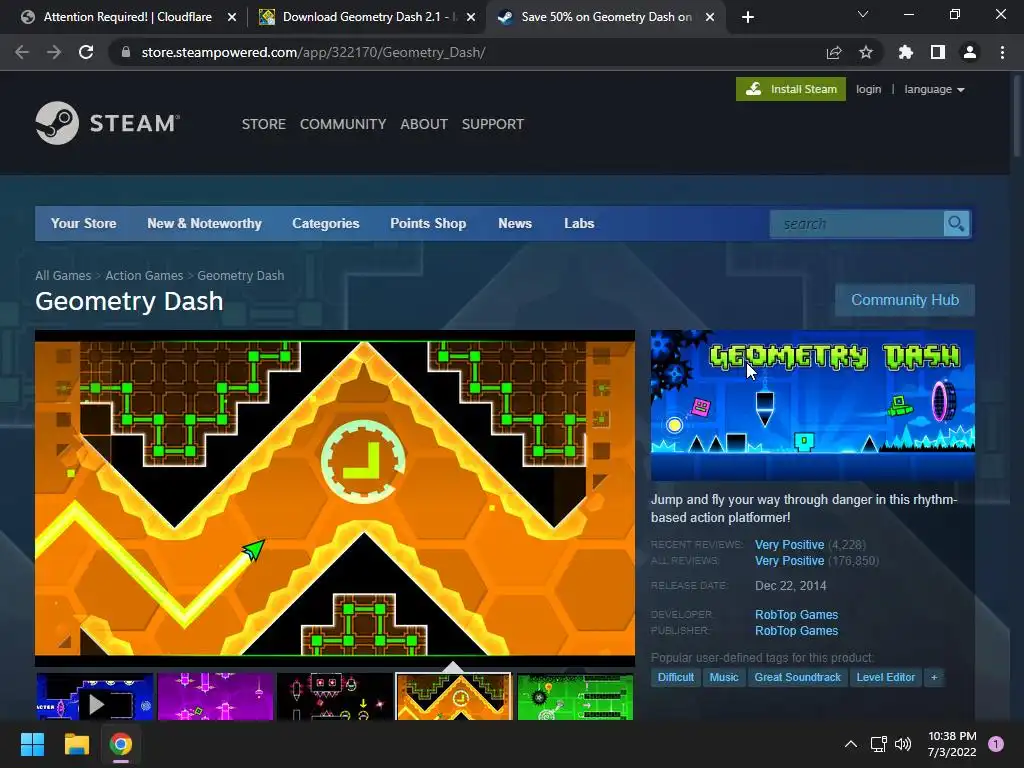Expand more tags with the plus button
Image resolution: width=1024 pixels, height=768 pixels.
click(934, 677)
